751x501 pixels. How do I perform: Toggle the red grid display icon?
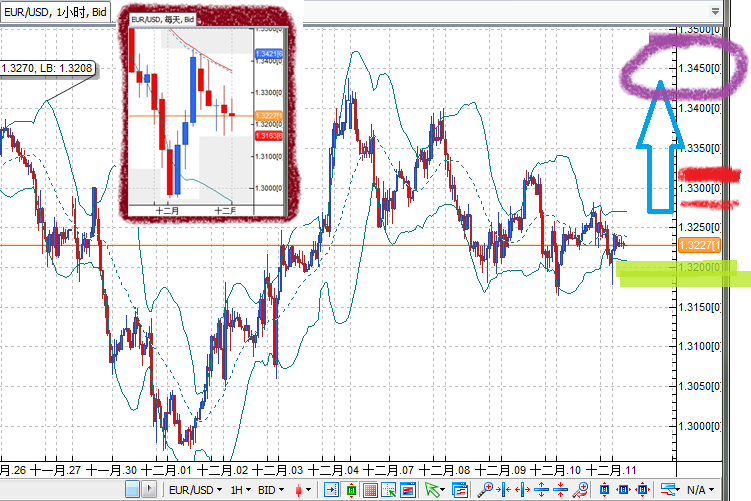pos(370,490)
